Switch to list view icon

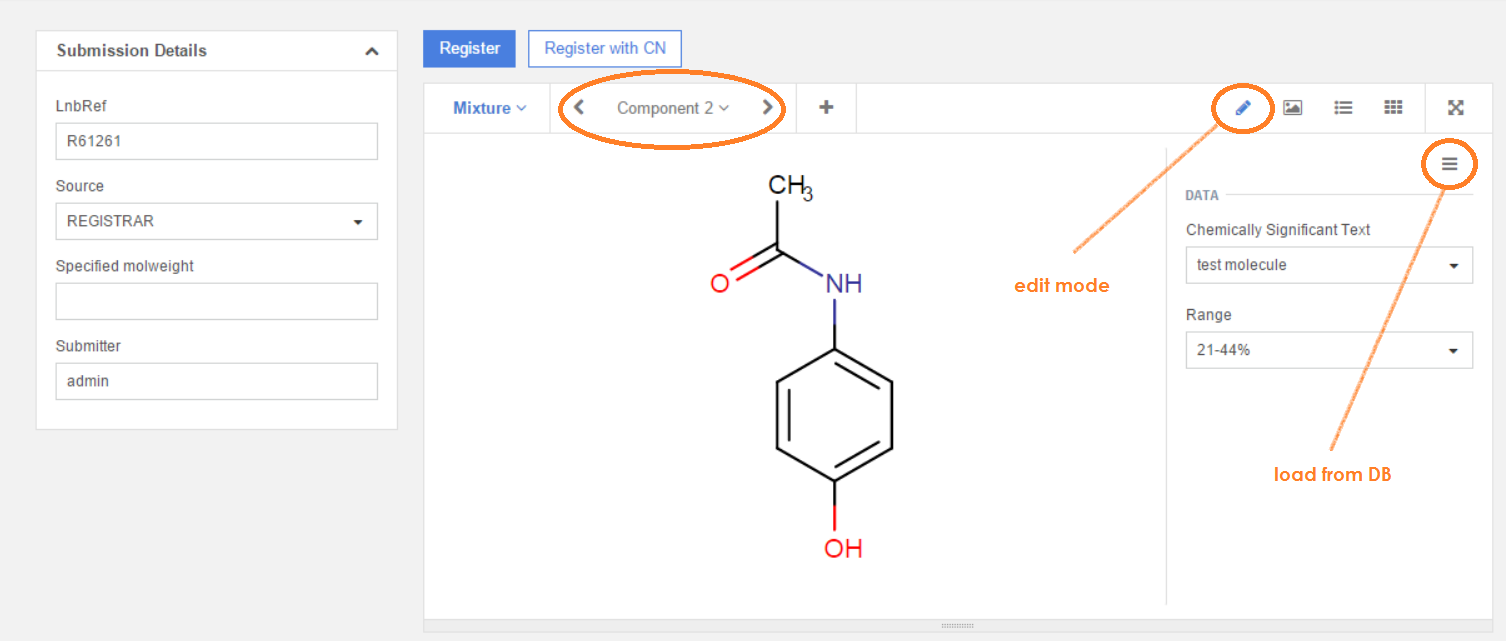coord(1343,108)
